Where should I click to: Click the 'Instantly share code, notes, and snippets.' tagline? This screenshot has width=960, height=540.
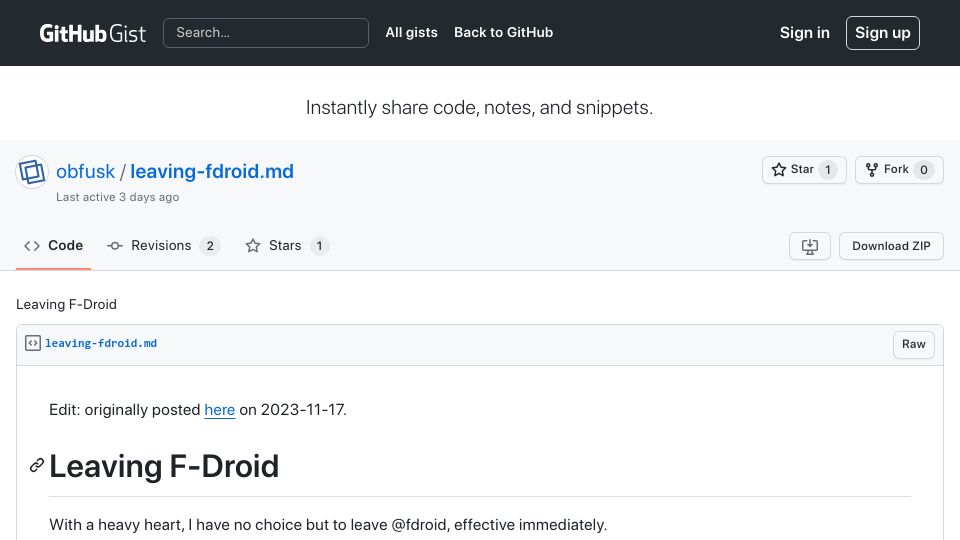click(479, 108)
